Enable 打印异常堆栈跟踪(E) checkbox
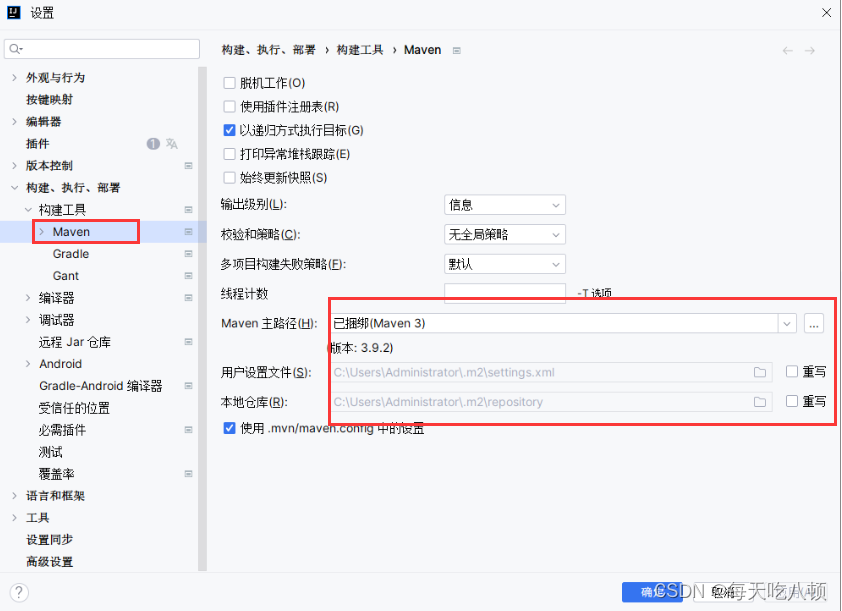The width and height of the screenshot is (842, 611). (229, 154)
